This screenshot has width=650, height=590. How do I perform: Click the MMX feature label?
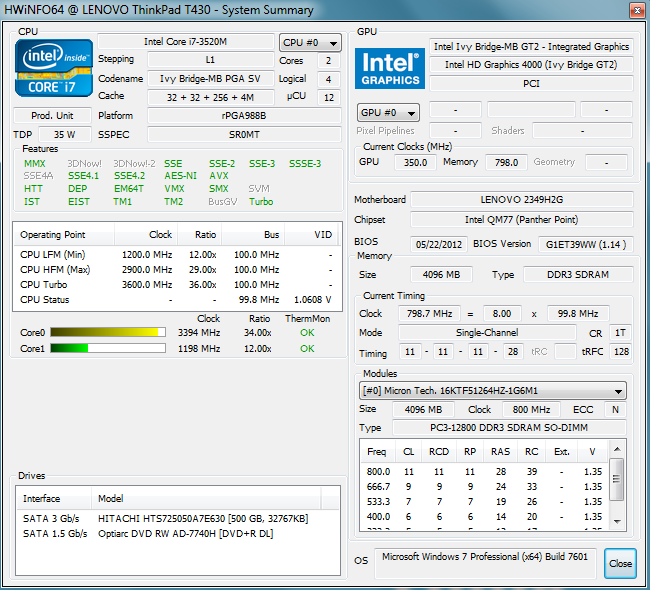pyautogui.click(x=35, y=164)
